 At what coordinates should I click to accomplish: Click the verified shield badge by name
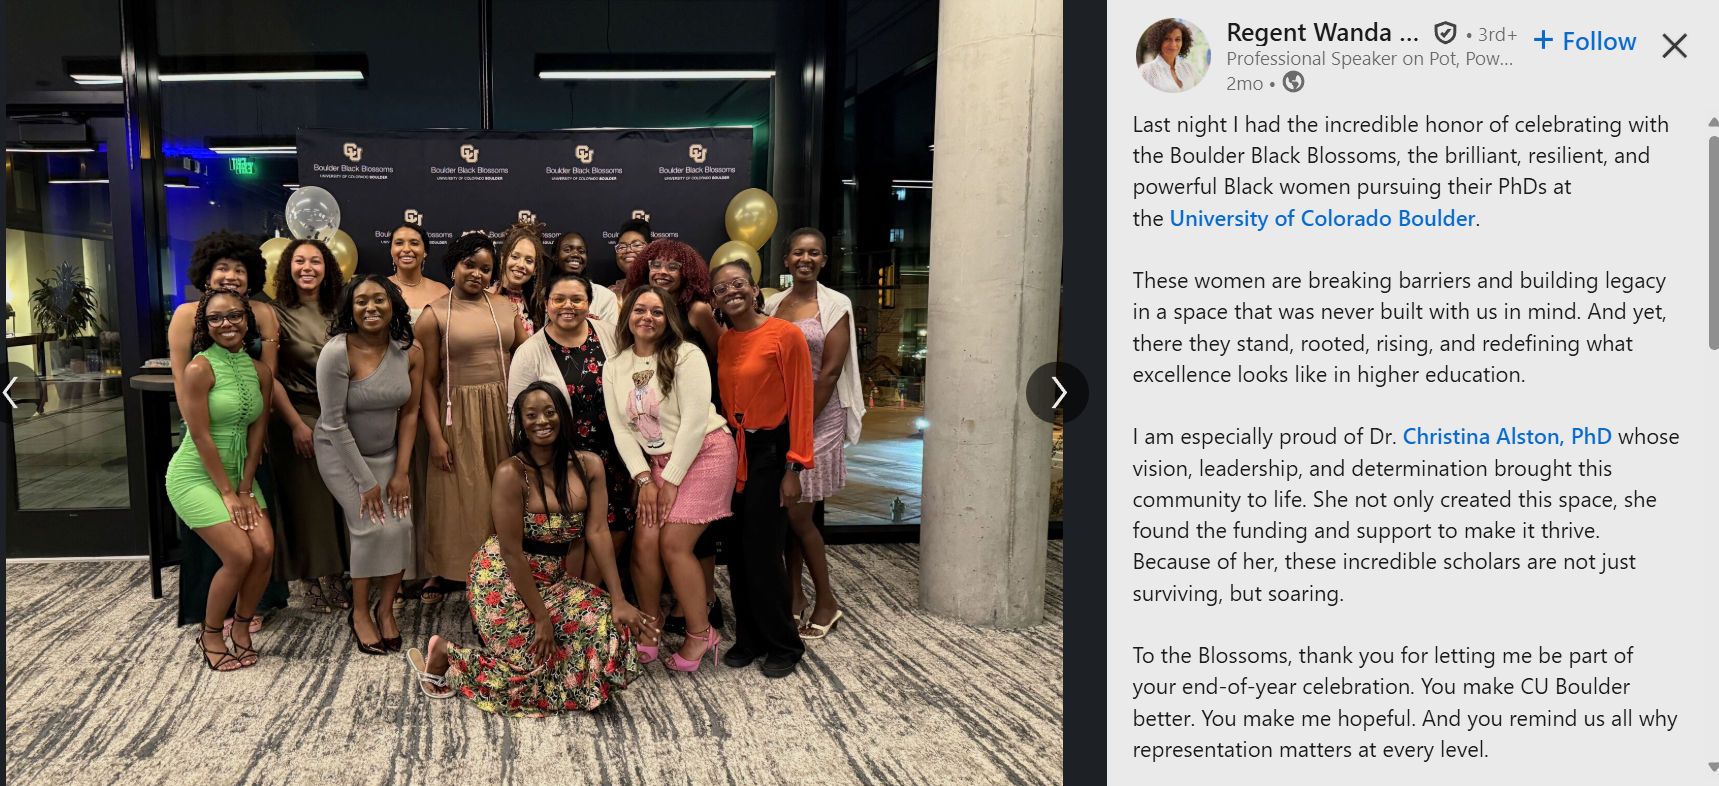(1445, 33)
